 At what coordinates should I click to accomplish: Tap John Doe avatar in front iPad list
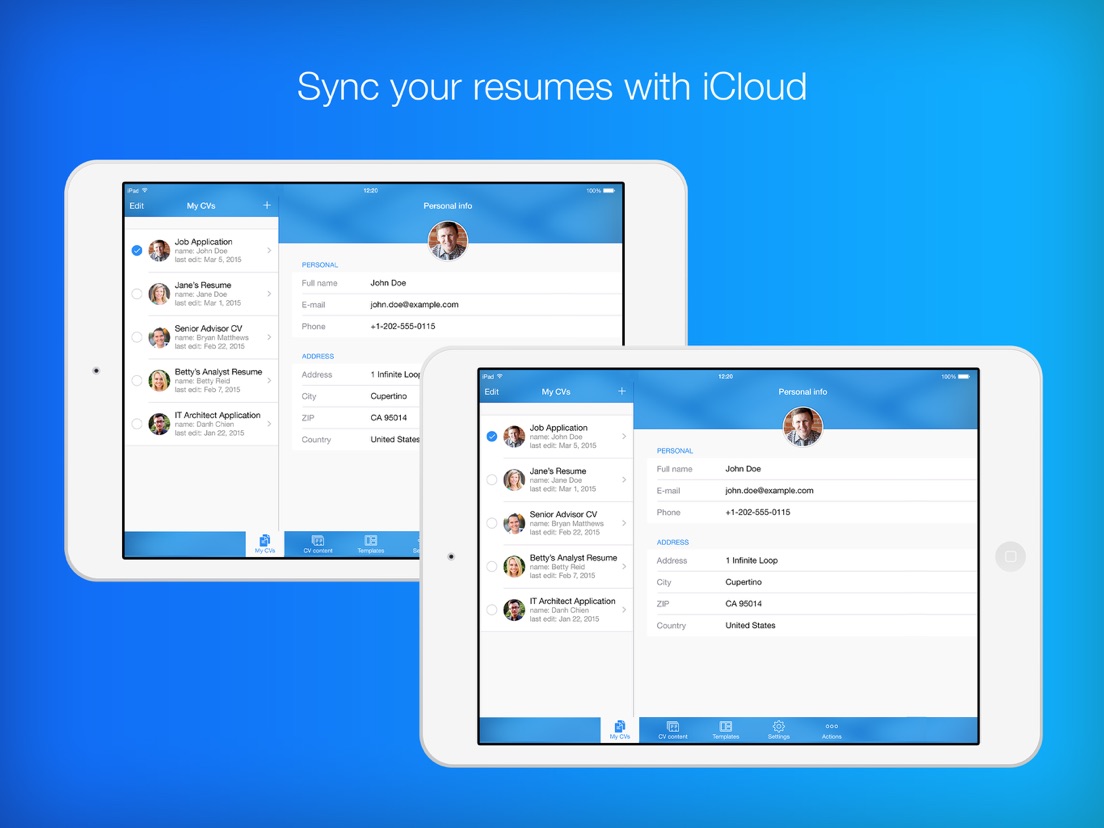pyautogui.click(x=514, y=437)
